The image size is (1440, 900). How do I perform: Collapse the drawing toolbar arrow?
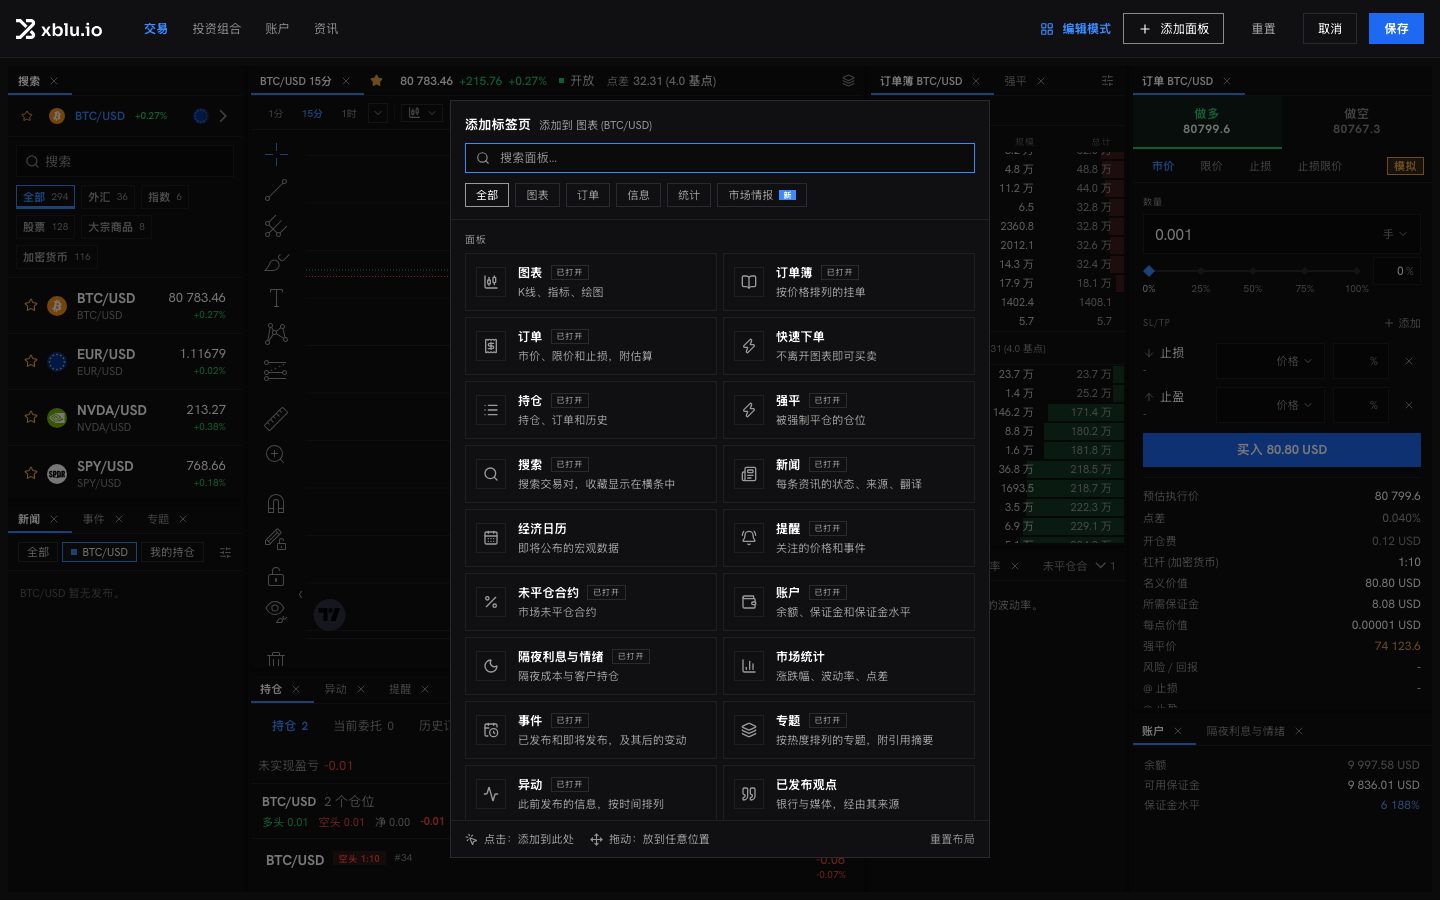[x=300, y=594]
